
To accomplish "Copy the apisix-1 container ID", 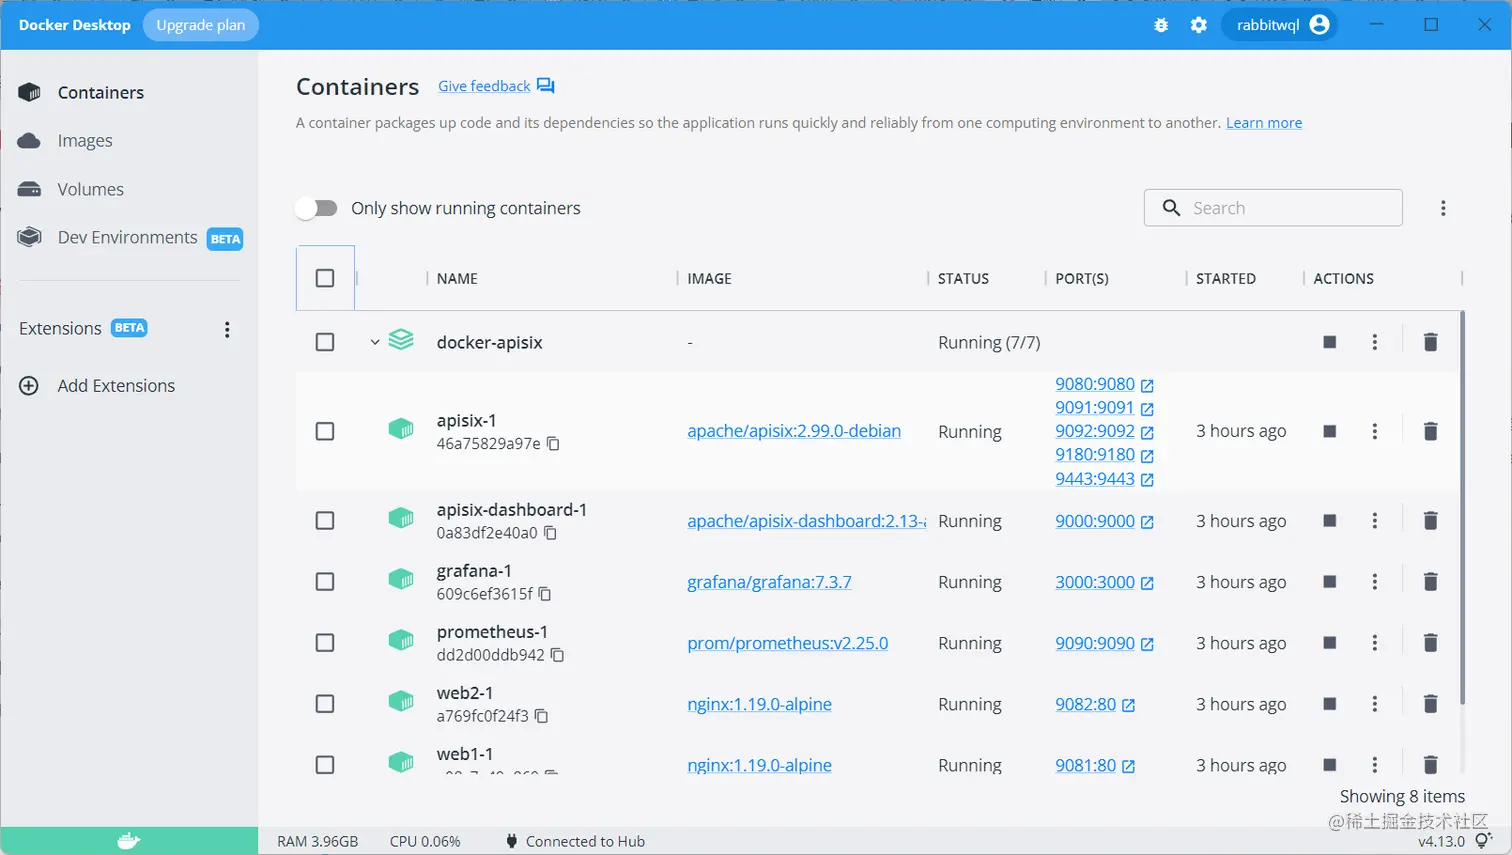I will (x=553, y=443).
